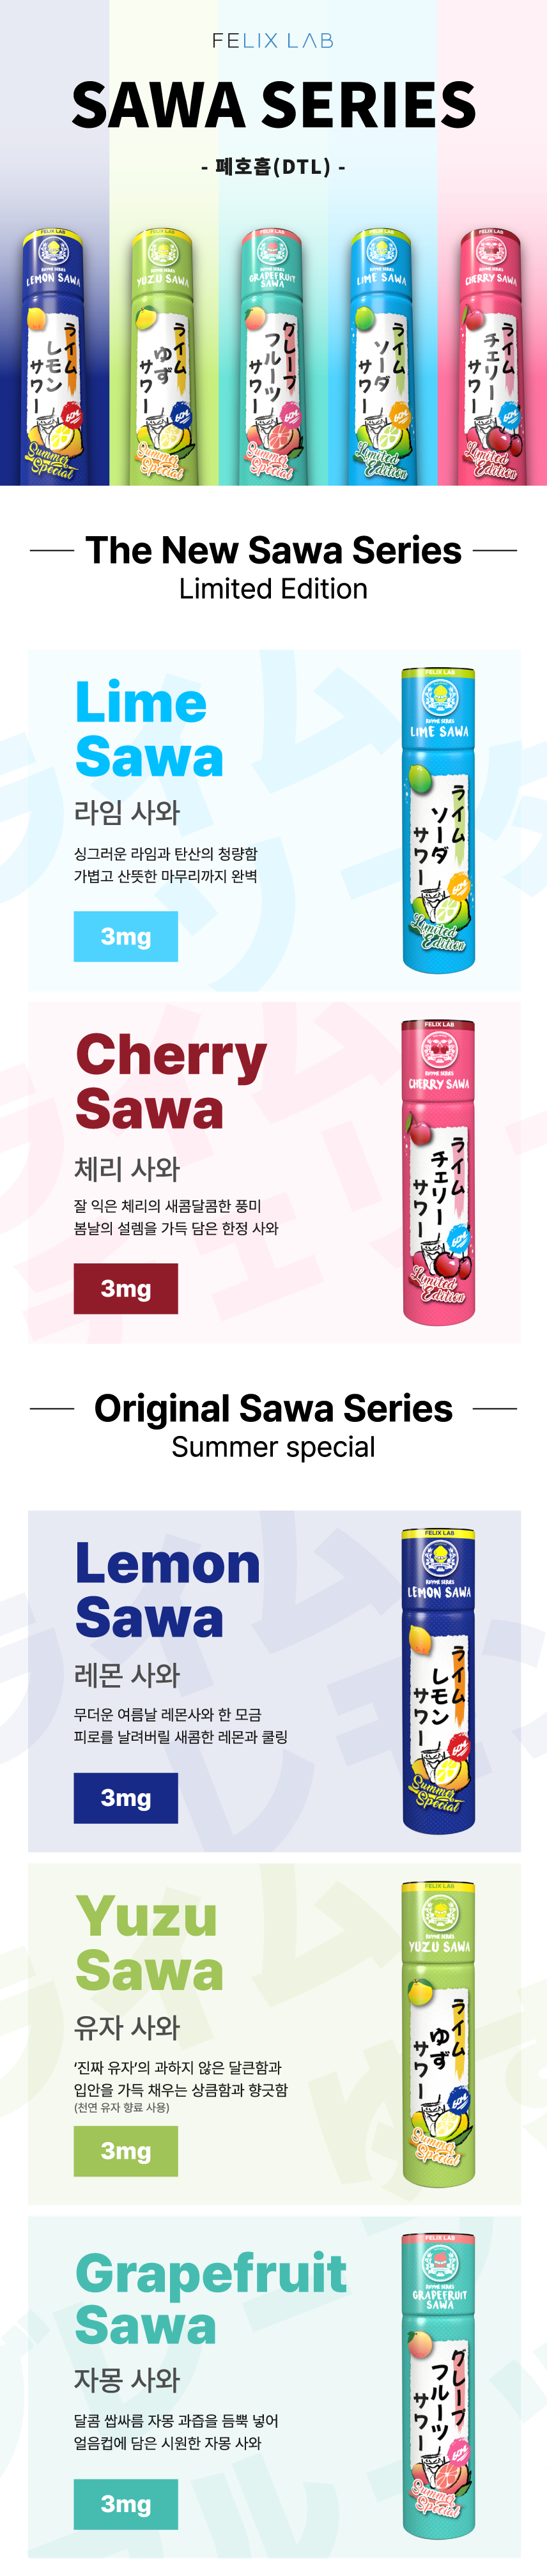Click the SAWA SERIES main title
This screenshot has width=547, height=2576.
point(273,105)
